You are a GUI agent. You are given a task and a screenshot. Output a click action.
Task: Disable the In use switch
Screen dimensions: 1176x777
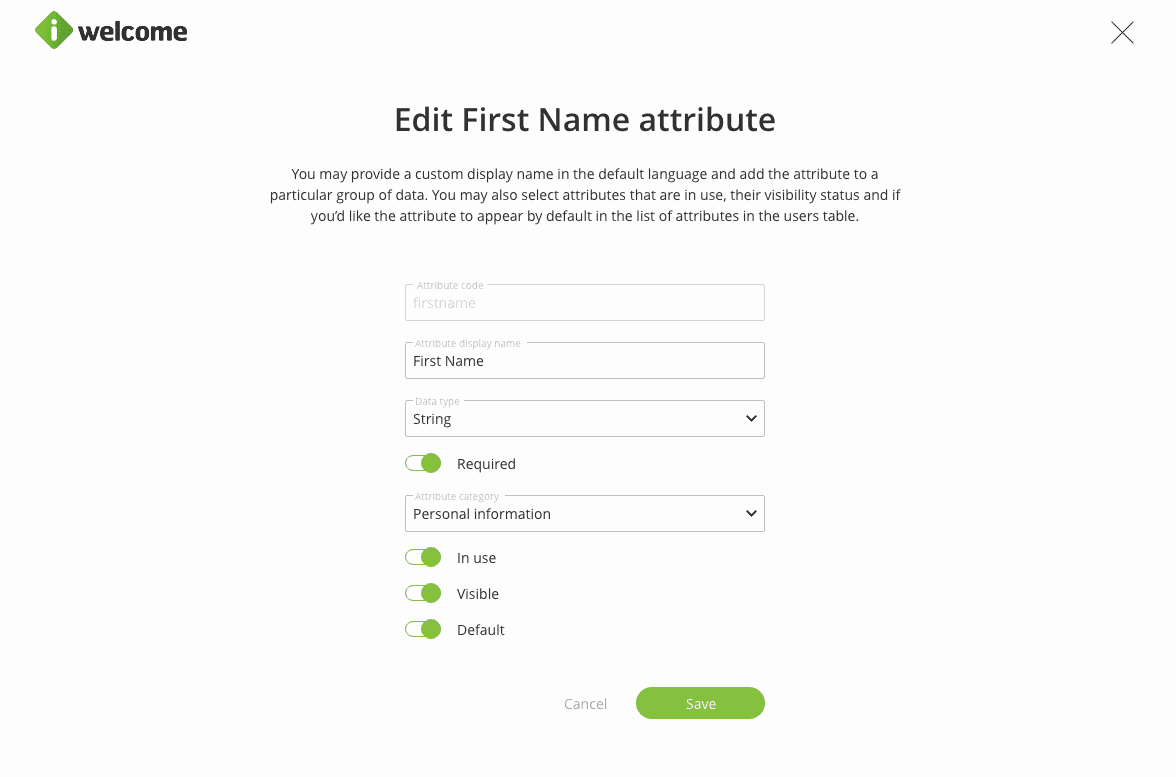tap(423, 557)
